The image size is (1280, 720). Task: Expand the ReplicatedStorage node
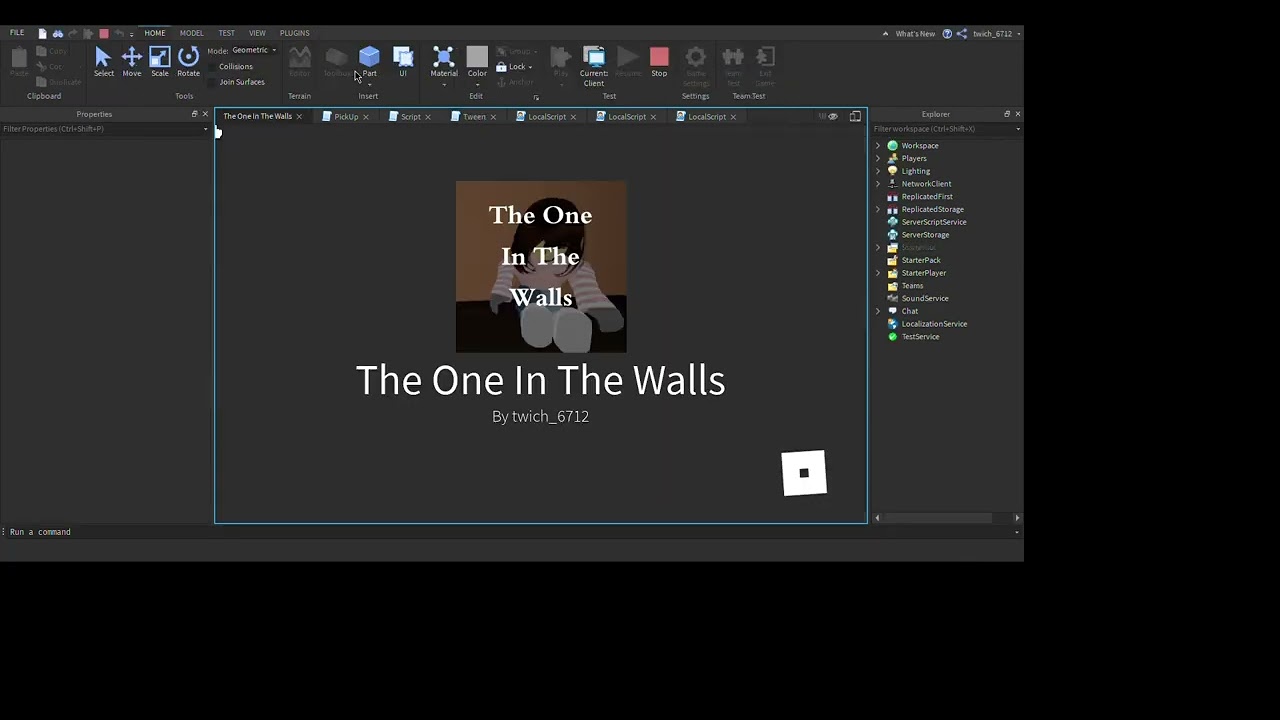878,210
